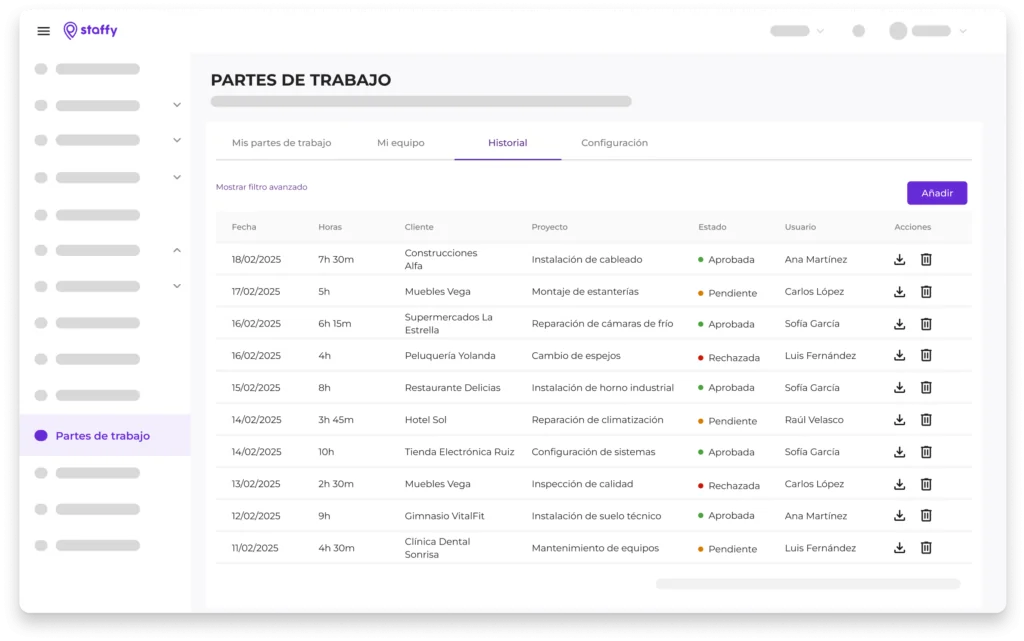Viewport: 1024px width, 641px height.
Task: Download the Construcciones Alfa work report
Action: click(899, 260)
